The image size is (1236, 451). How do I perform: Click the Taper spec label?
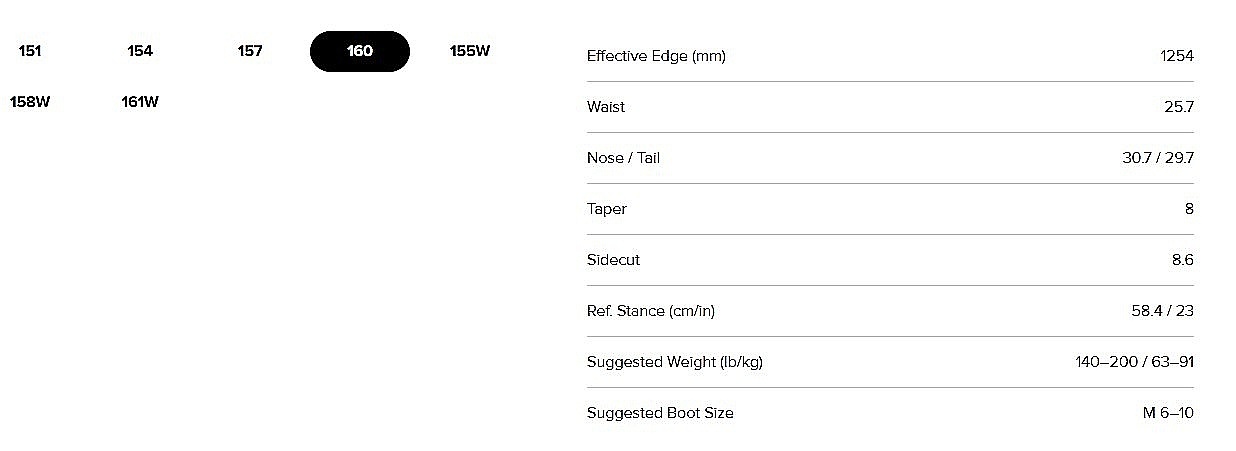click(x=607, y=209)
